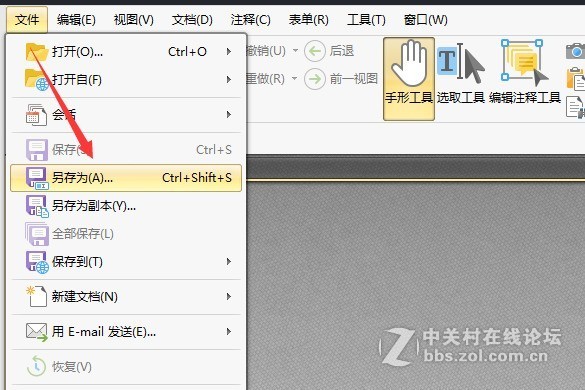Click the folder-globe icon for 打开自
585x390 pixels.
coord(36,80)
